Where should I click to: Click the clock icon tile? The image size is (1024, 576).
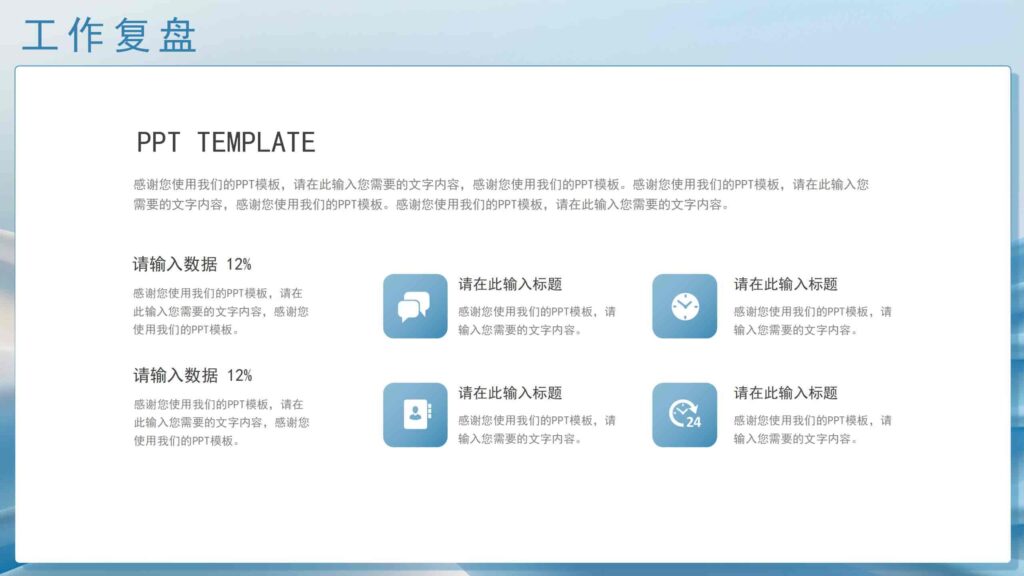click(685, 306)
